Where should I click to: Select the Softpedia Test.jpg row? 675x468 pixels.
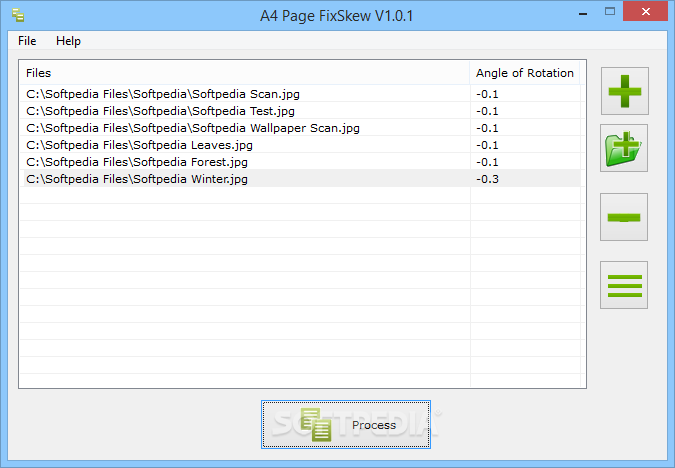click(x=300, y=111)
